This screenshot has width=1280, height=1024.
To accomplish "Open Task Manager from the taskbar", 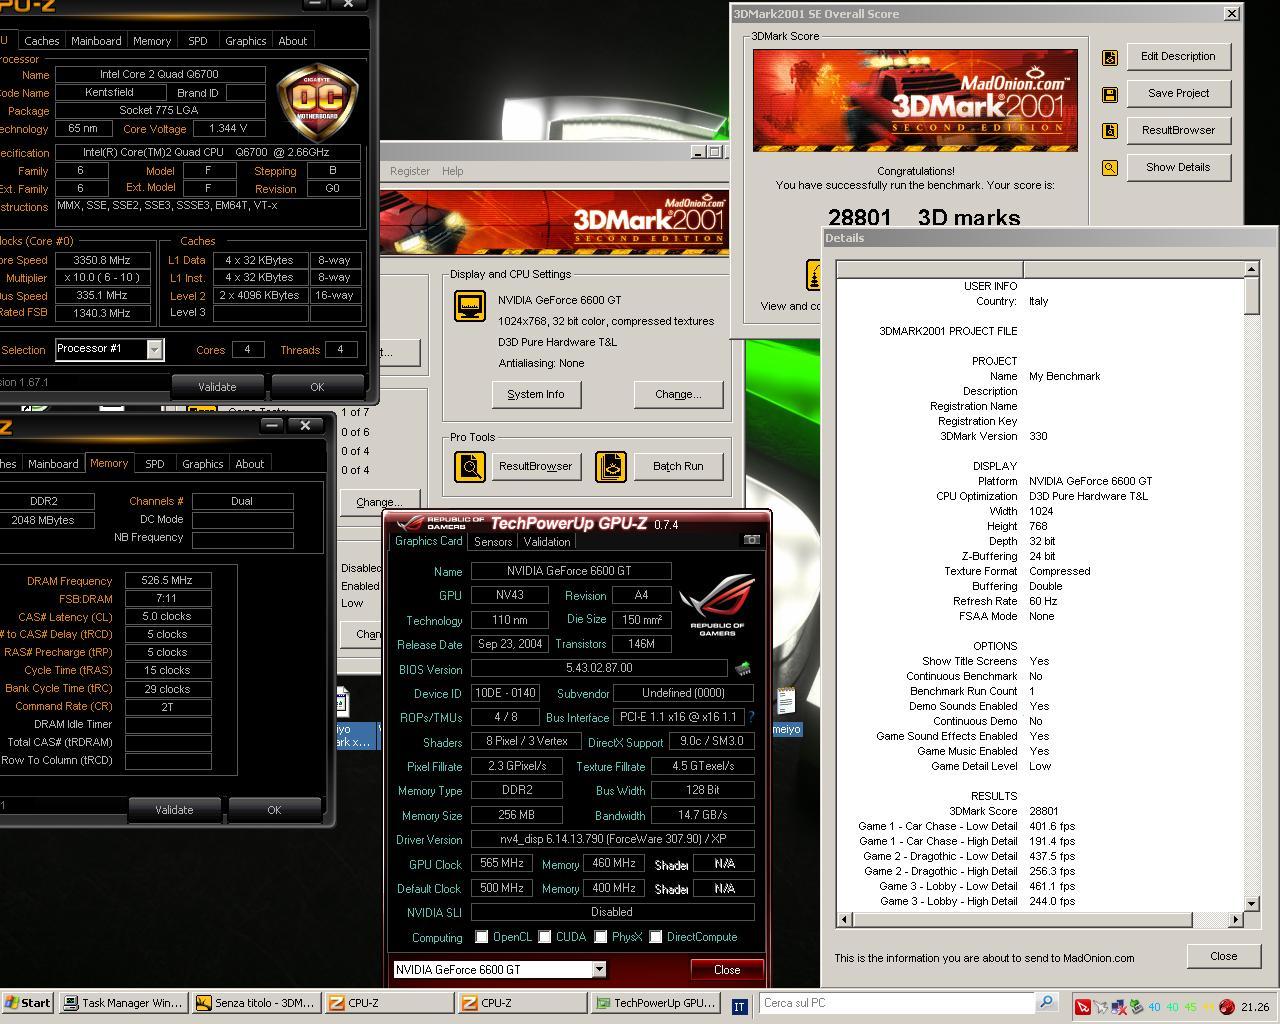I will click(x=123, y=1003).
